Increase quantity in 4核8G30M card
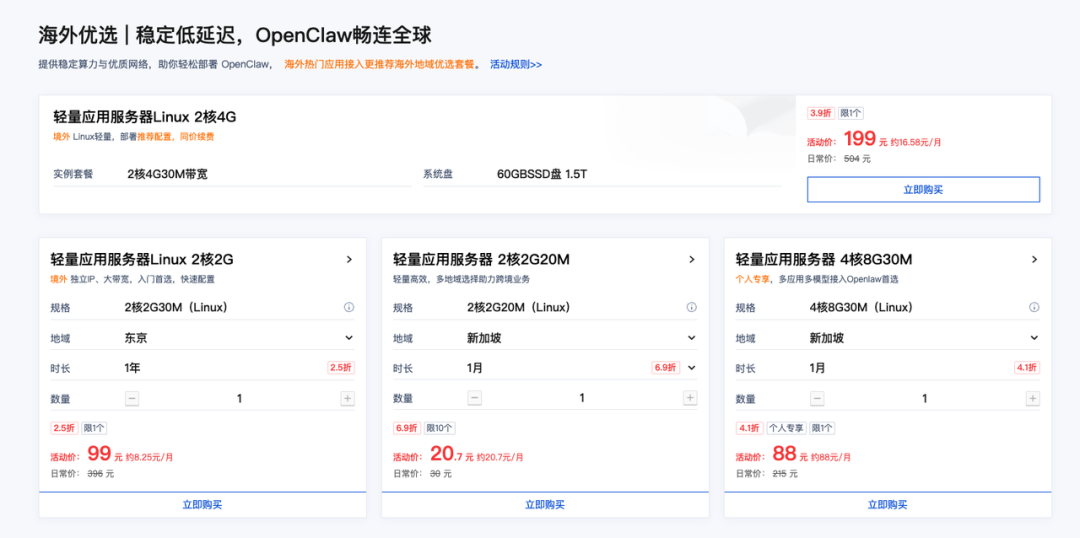1080x538 pixels. pyautogui.click(x=1033, y=398)
